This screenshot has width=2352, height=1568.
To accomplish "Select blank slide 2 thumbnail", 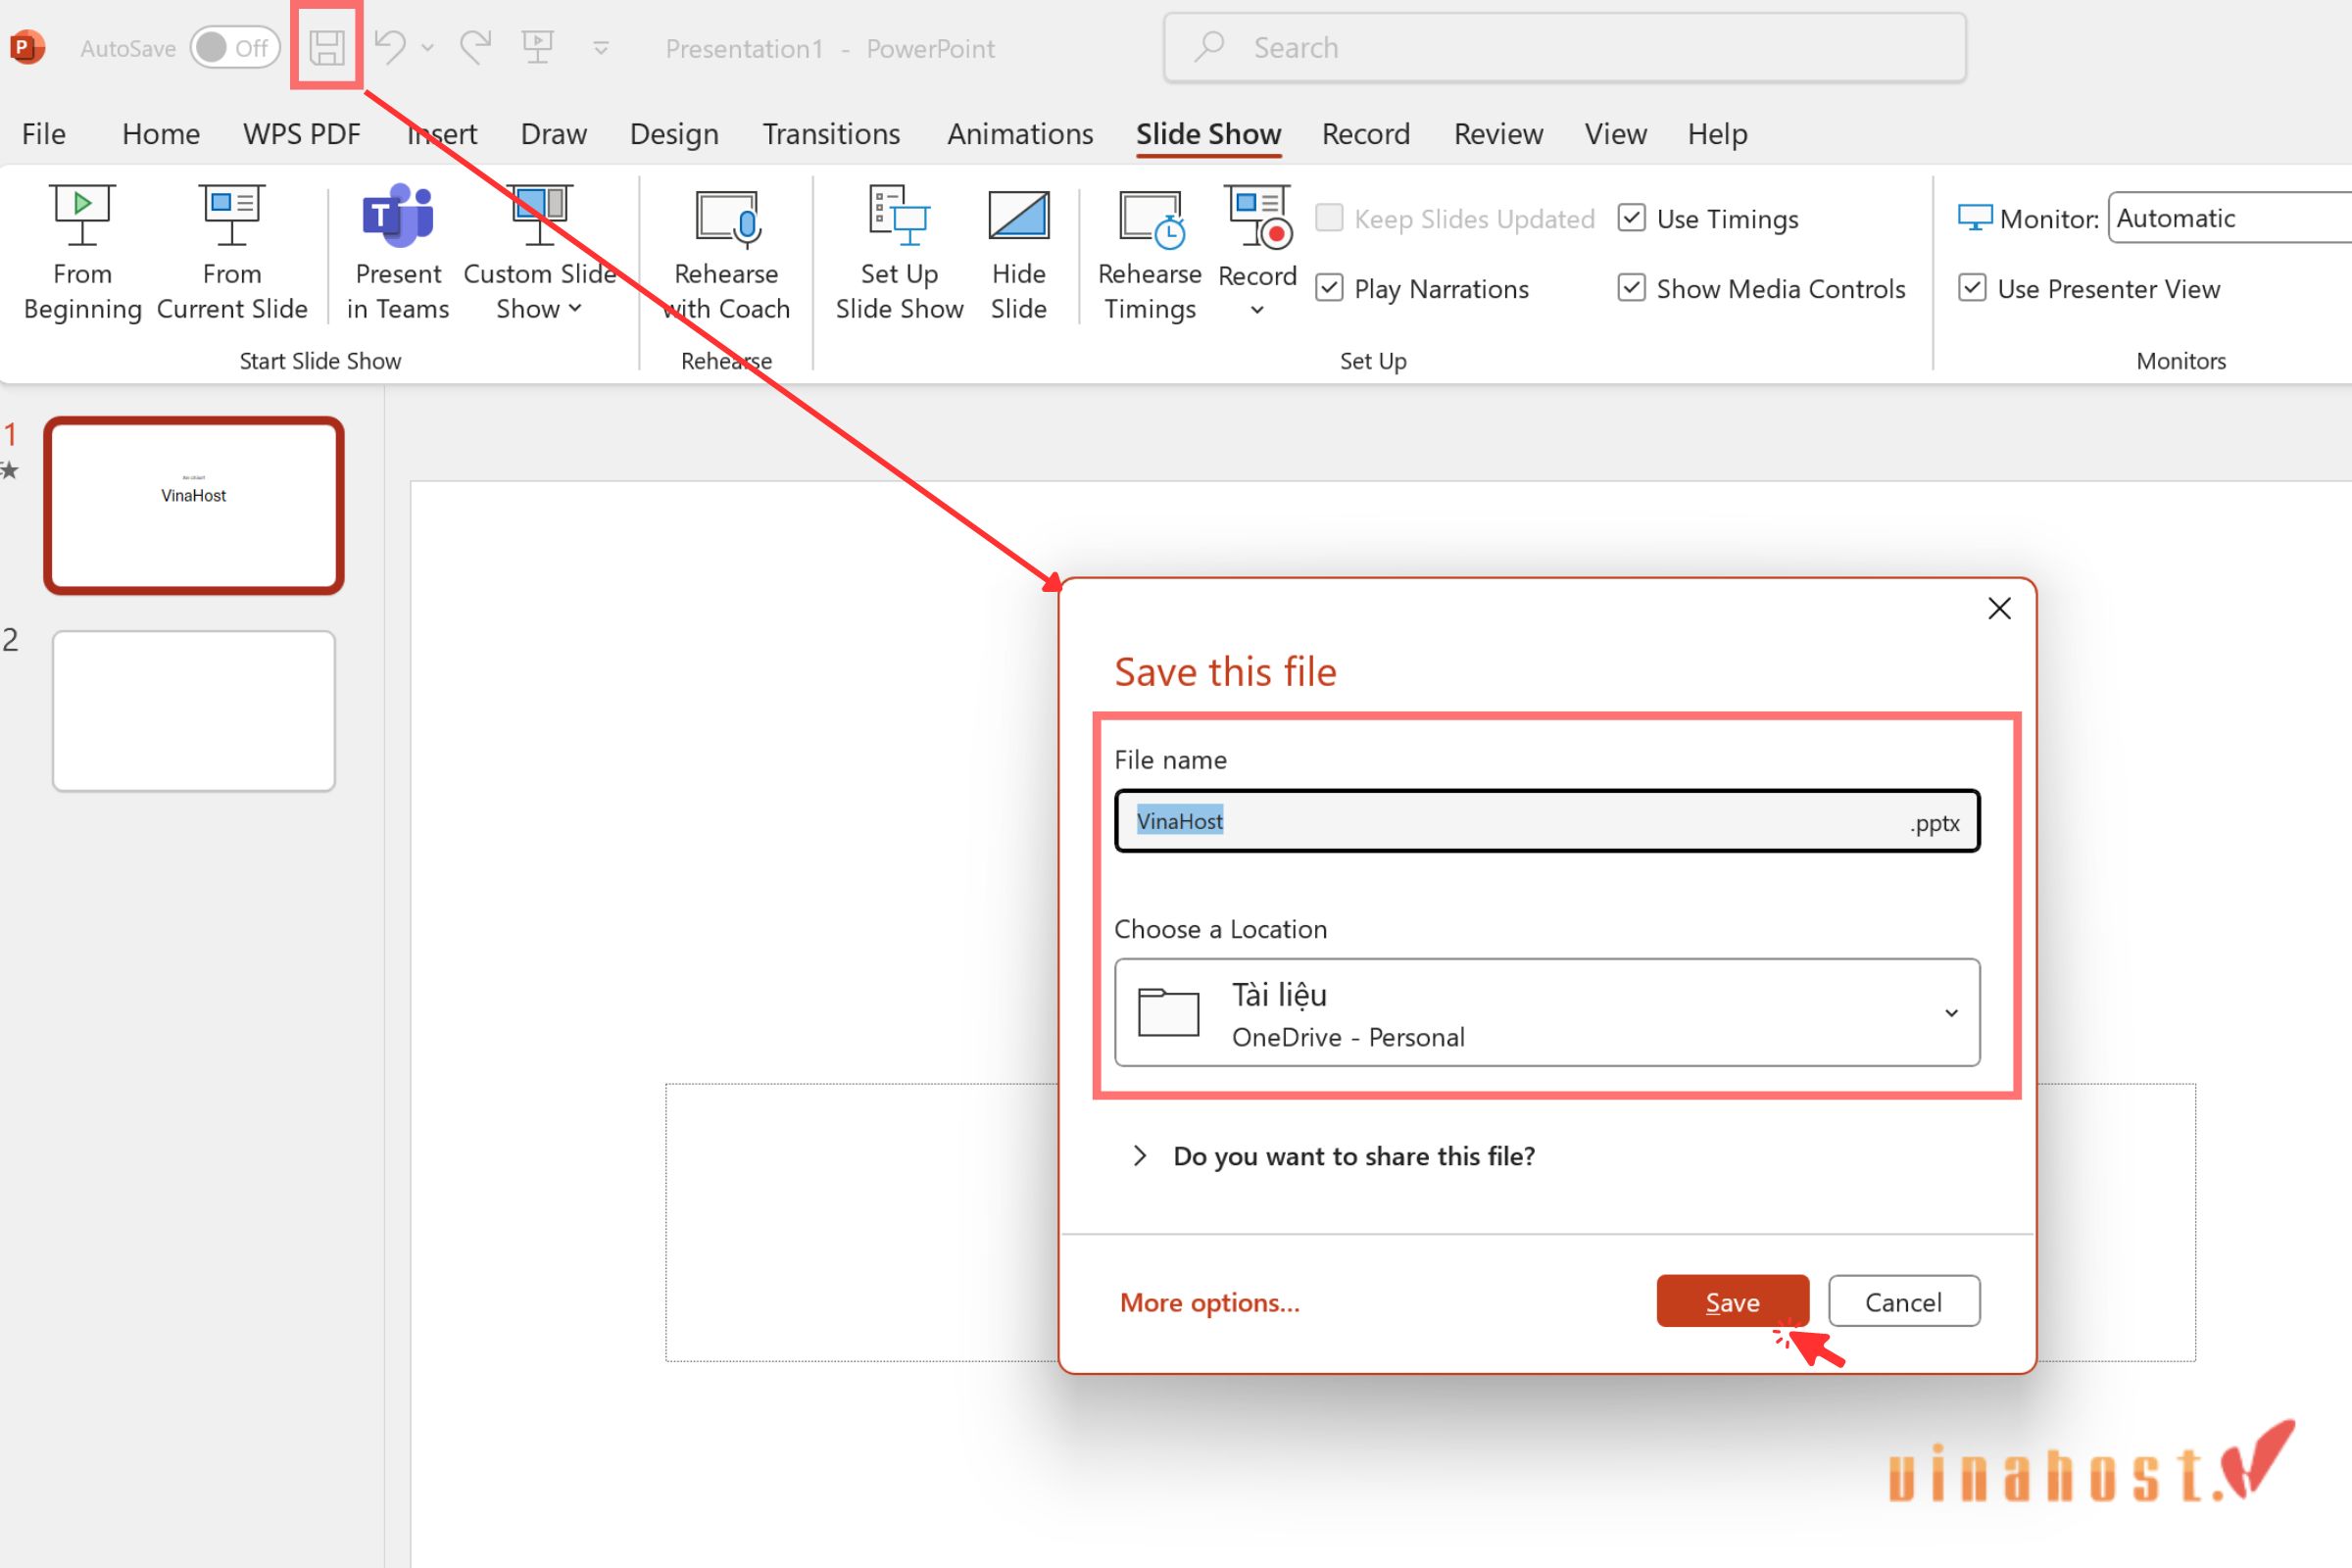I will point(194,711).
